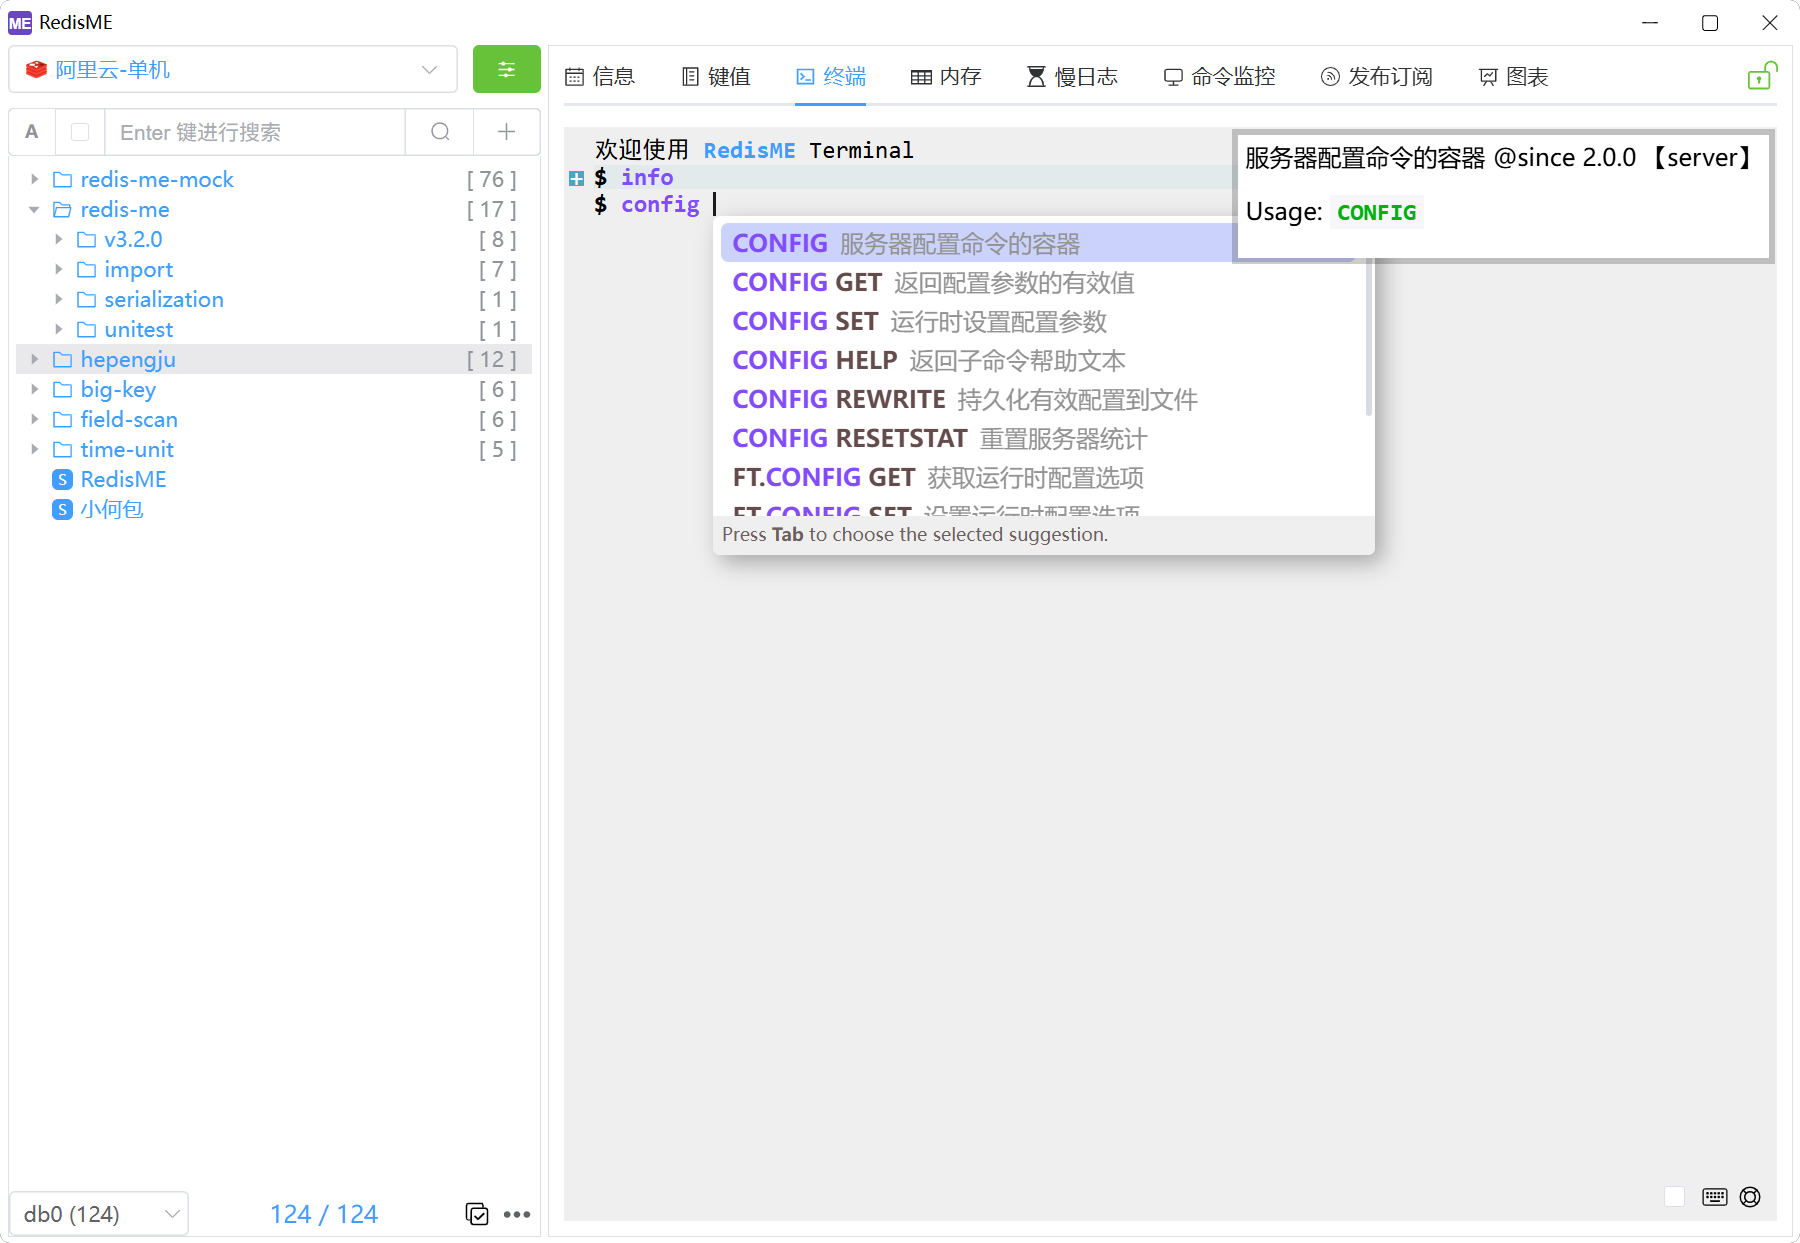Click the folder icon of time-unit
Screen dimensions: 1800x1243
pyautogui.click(x=62, y=450)
